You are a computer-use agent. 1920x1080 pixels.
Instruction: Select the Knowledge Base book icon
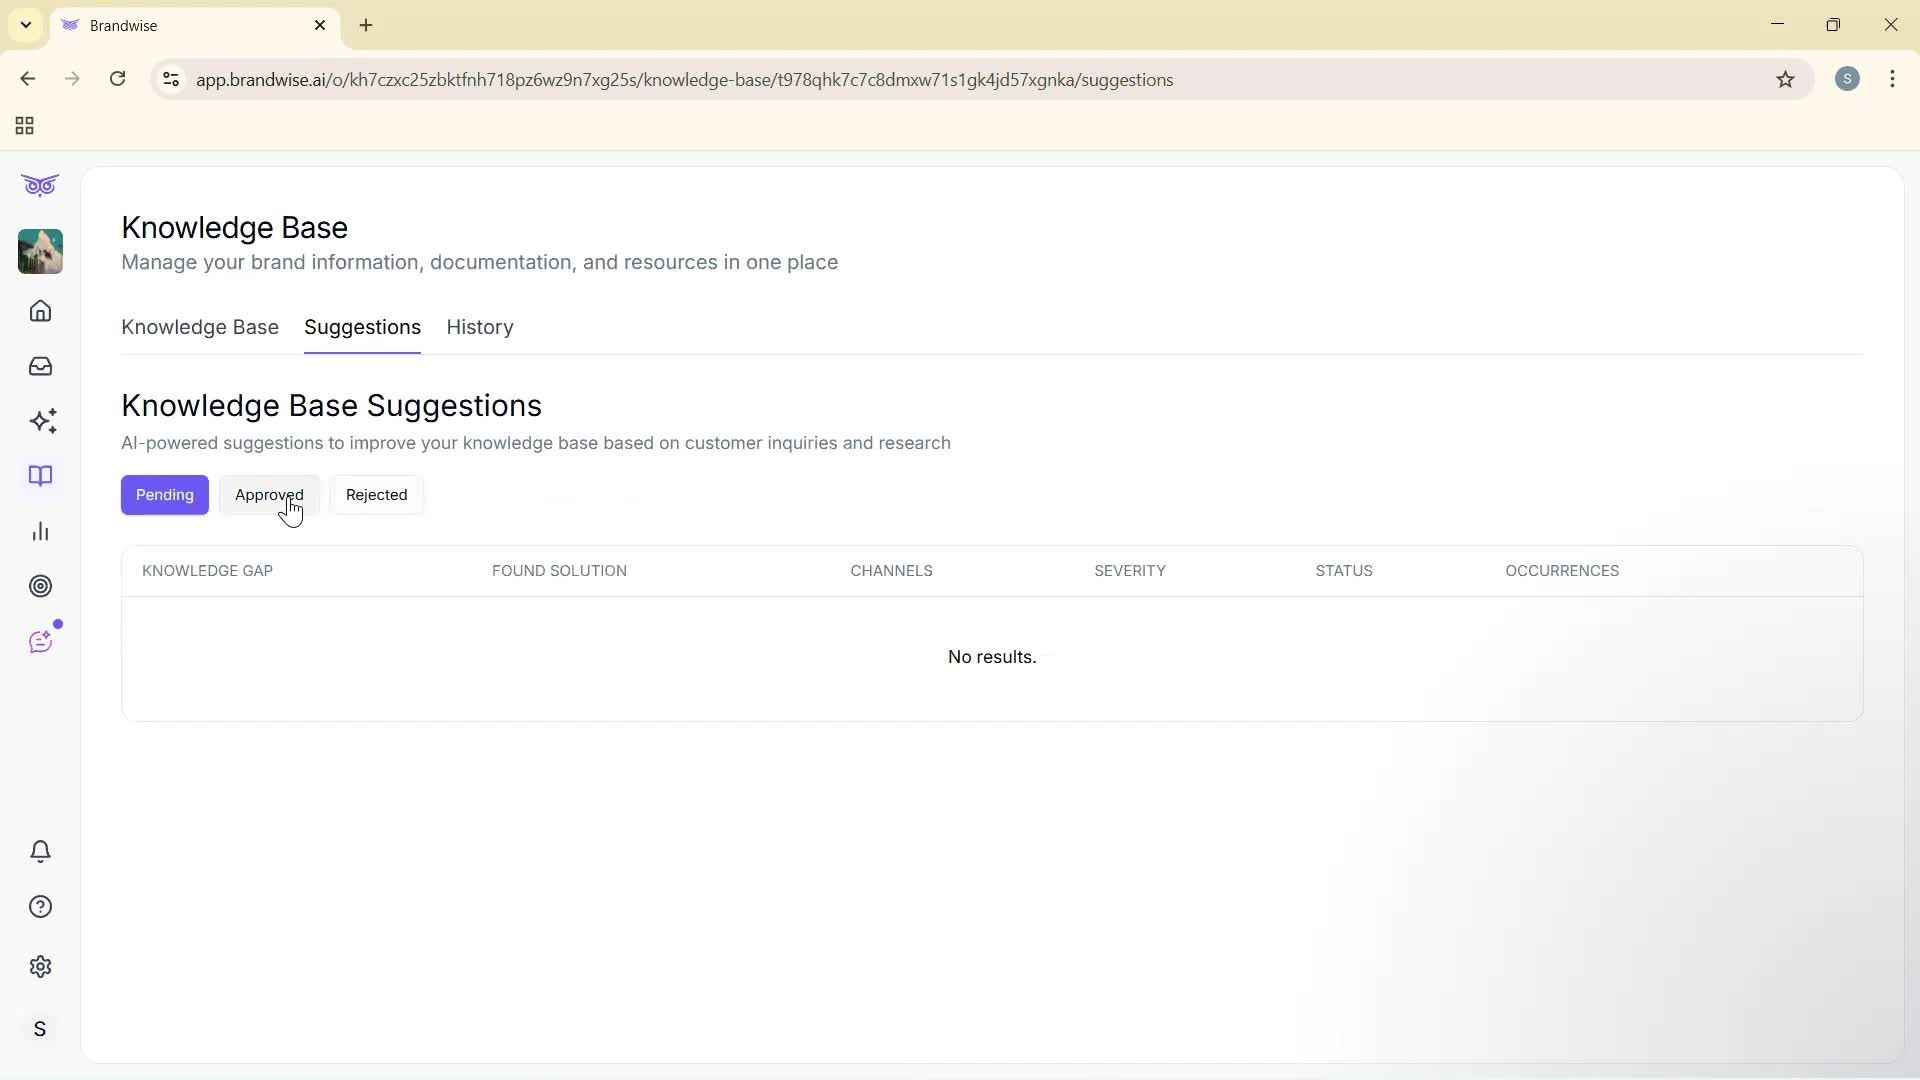coord(40,476)
